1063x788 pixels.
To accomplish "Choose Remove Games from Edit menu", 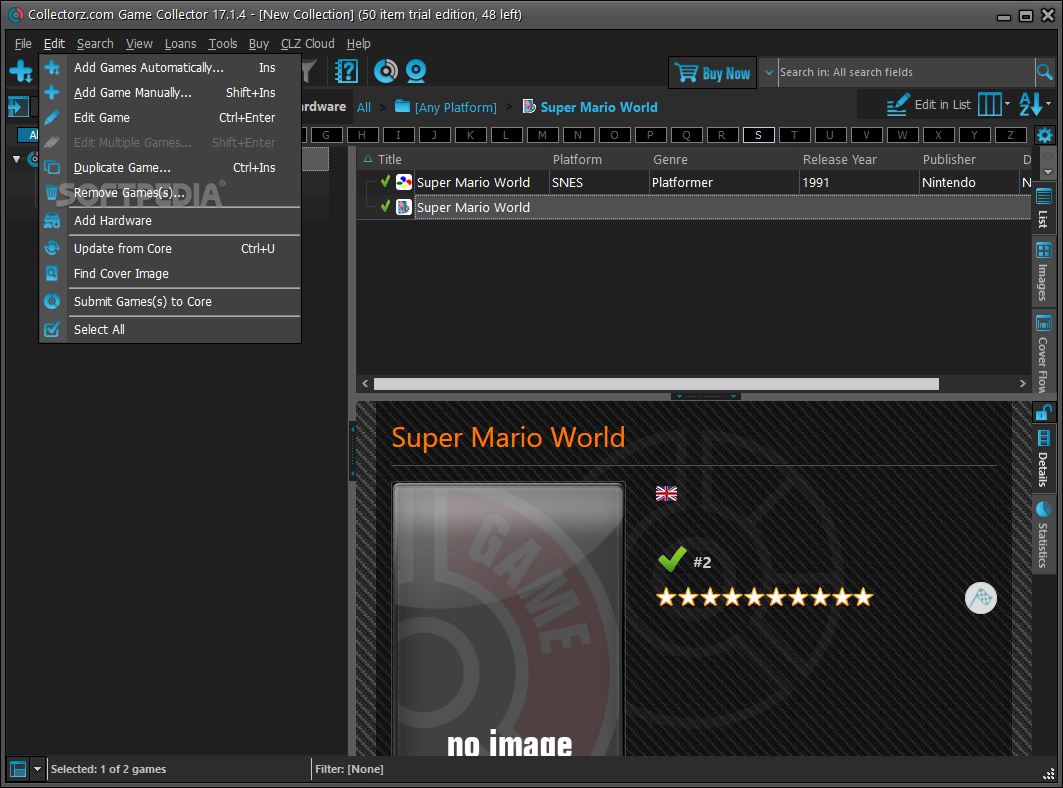I will 170,193.
